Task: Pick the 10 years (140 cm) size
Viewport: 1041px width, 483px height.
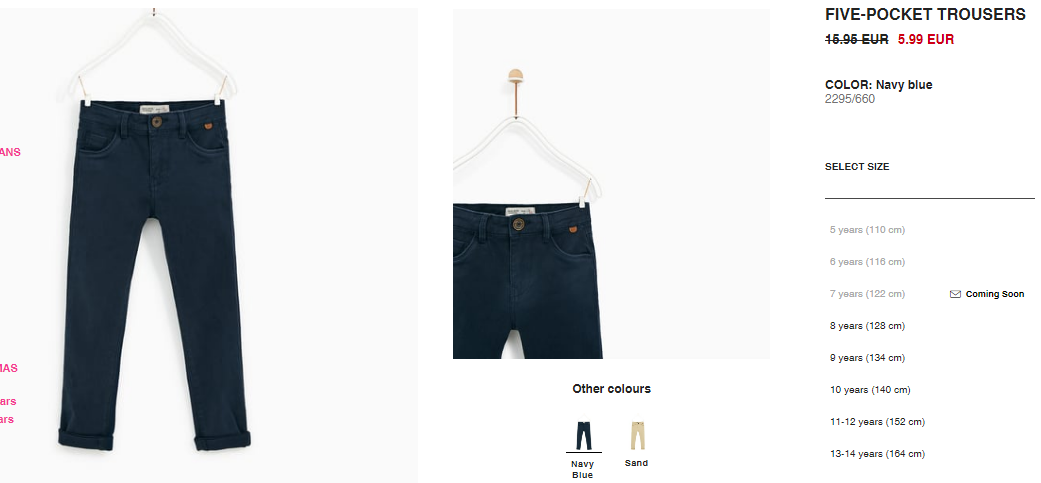Action: tap(870, 389)
